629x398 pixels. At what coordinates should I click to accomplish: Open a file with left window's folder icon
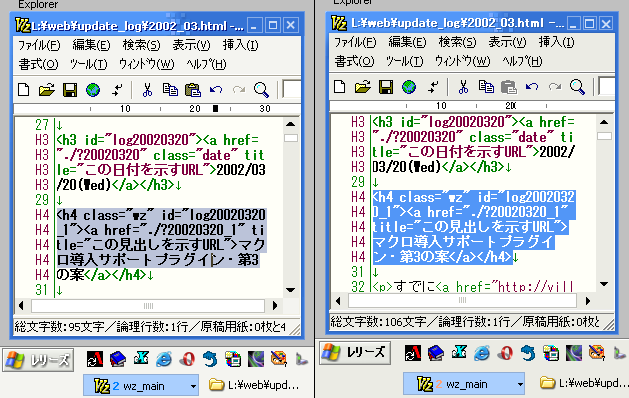click(x=47, y=89)
